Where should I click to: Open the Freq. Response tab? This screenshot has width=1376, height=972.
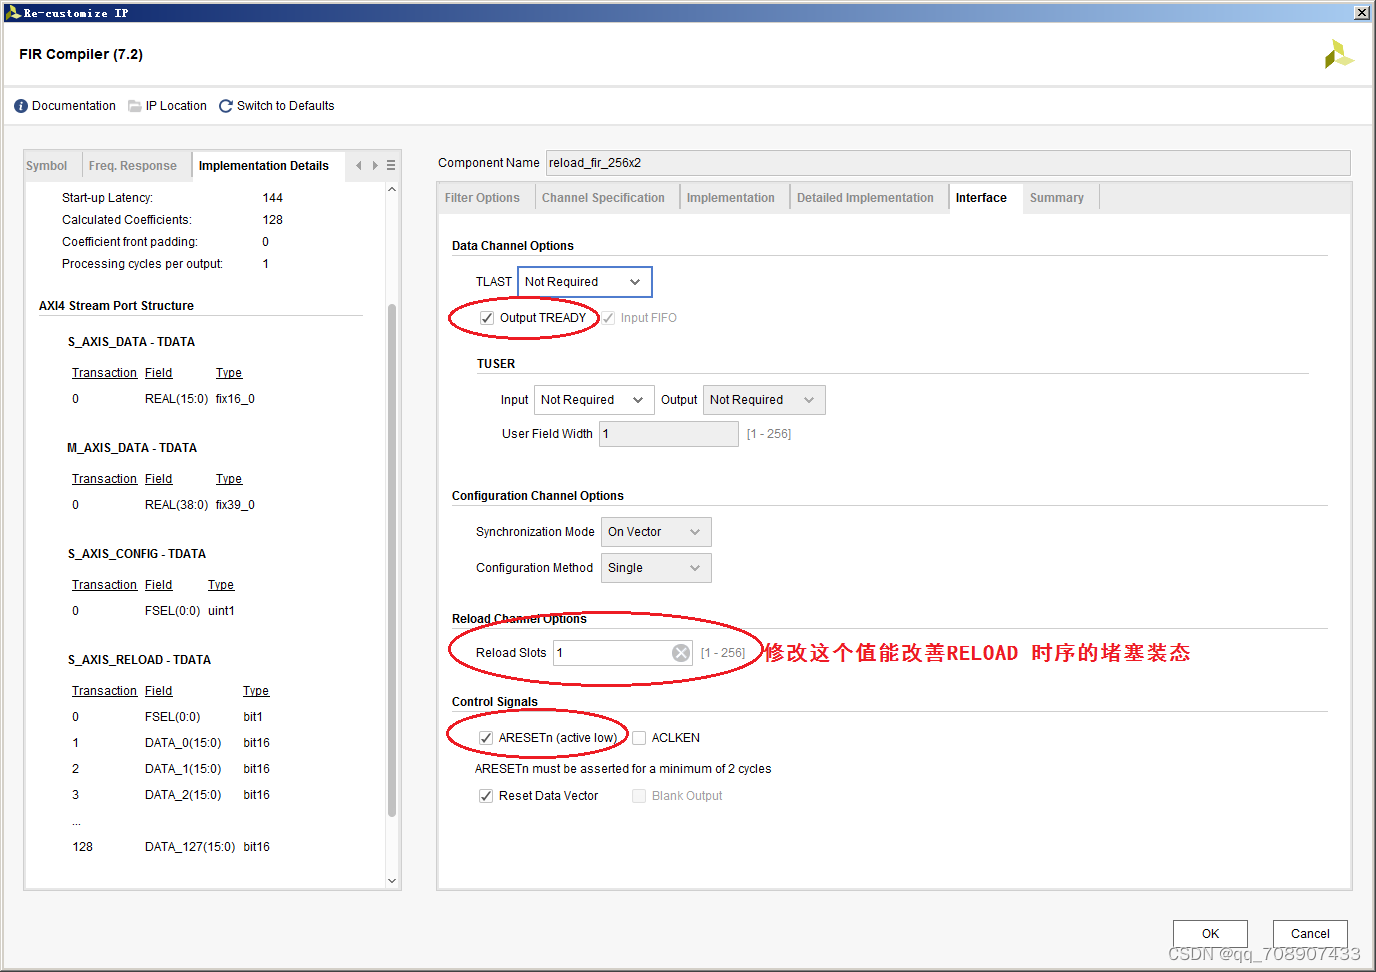(133, 166)
